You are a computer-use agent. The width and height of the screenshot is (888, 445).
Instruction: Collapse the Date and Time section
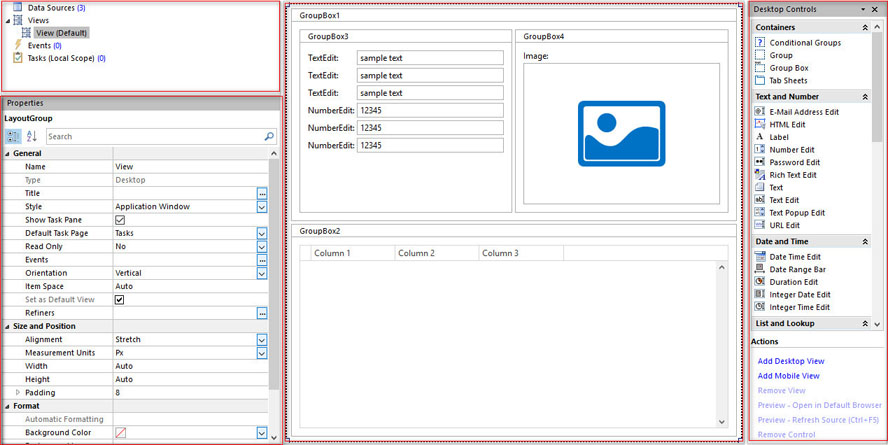(865, 242)
